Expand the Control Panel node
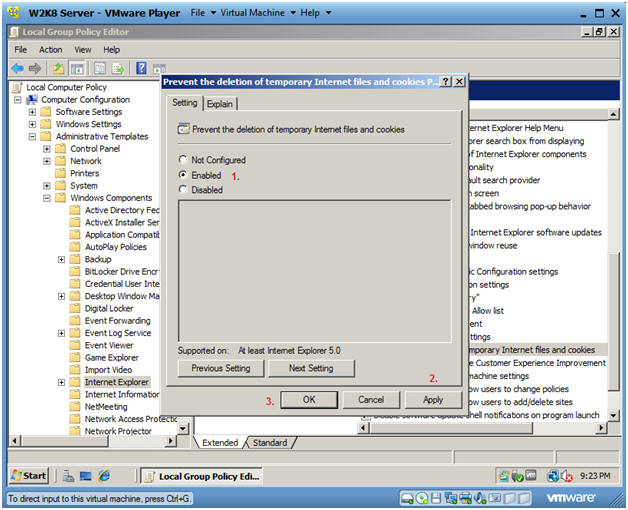 coord(47,149)
